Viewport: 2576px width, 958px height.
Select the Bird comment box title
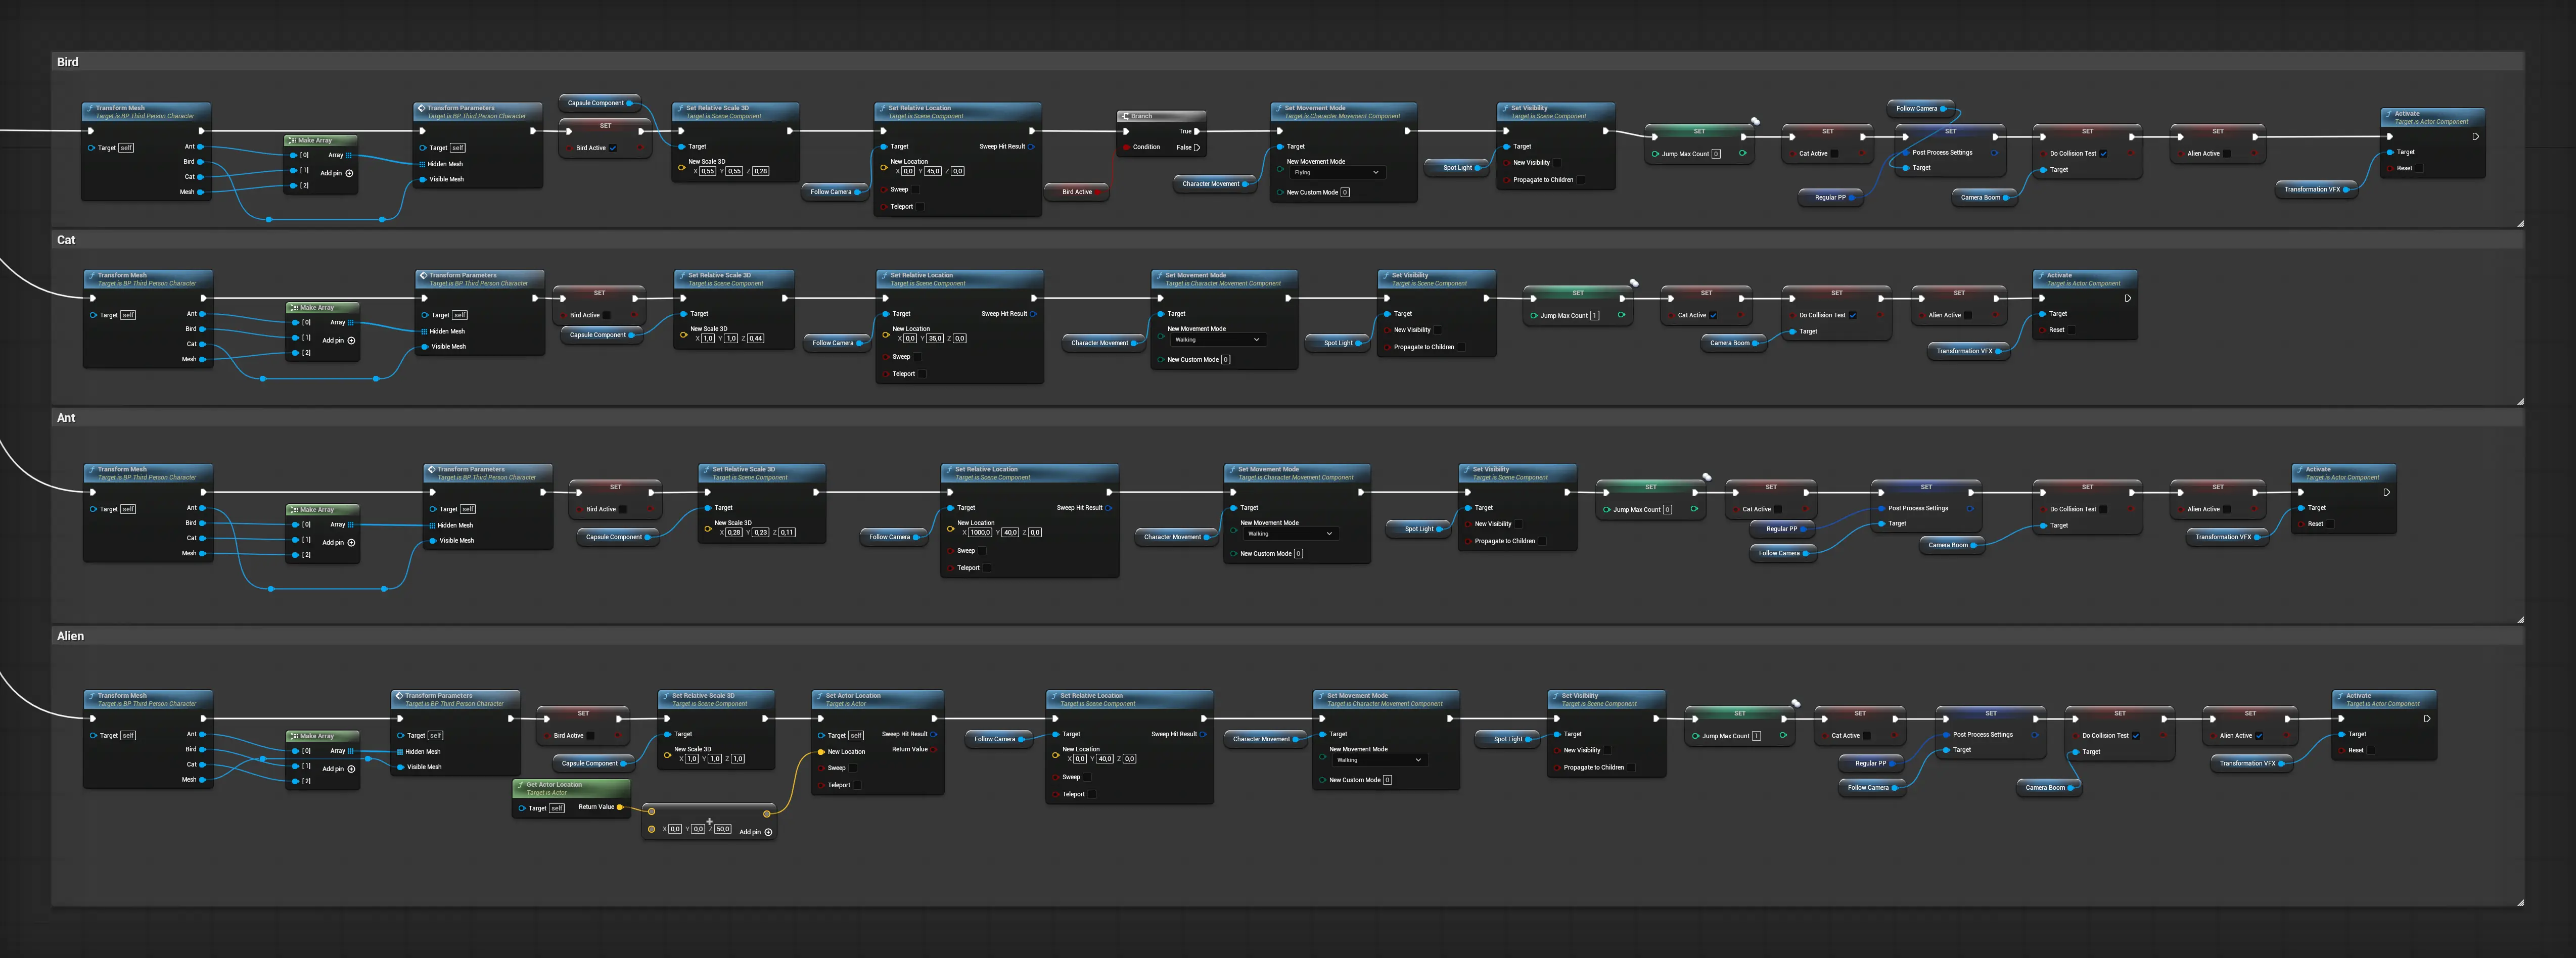point(67,62)
